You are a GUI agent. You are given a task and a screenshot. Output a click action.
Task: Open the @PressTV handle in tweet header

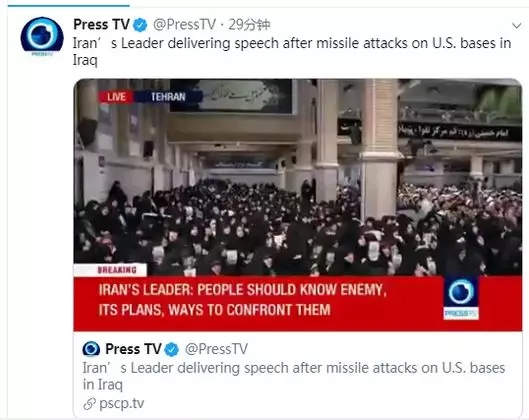[x=184, y=25]
